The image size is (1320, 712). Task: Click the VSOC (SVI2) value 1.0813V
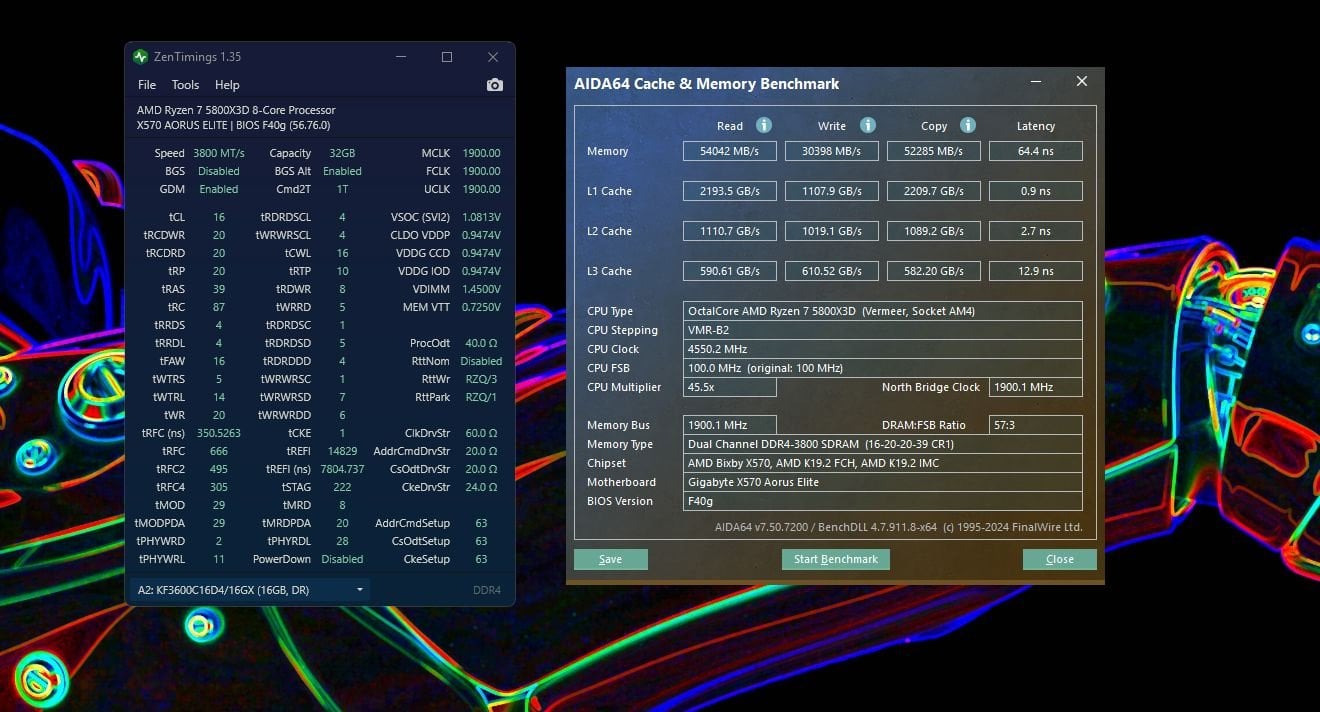click(481, 217)
